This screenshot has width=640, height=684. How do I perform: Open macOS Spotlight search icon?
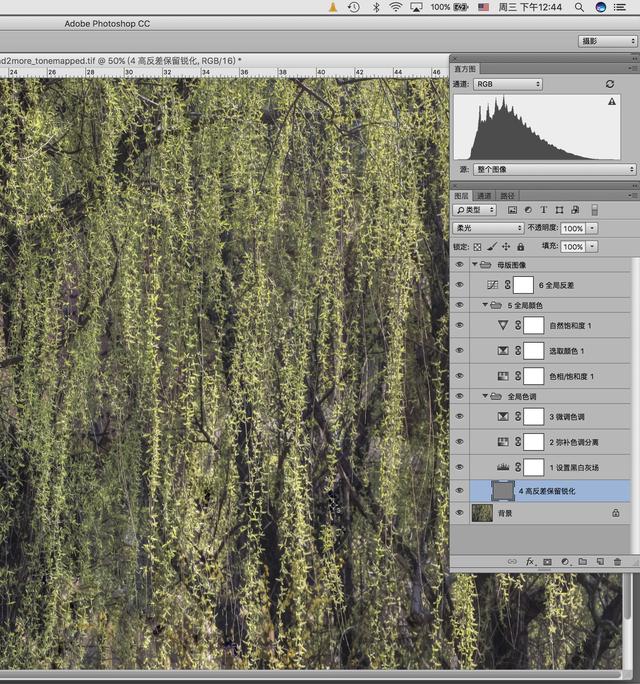pos(578,7)
